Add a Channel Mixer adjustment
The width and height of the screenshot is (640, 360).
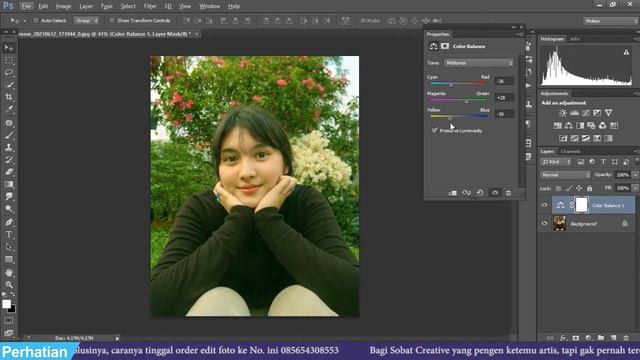(x=602, y=126)
